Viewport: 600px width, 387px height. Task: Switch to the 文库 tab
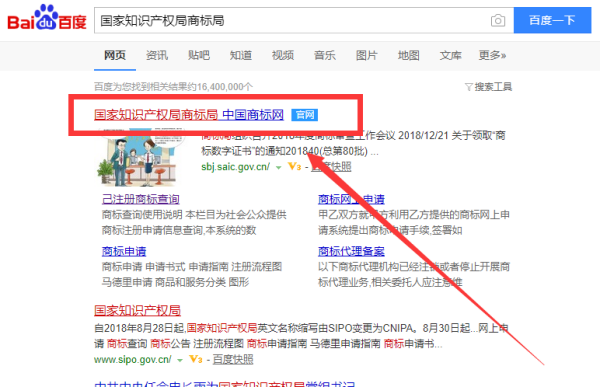(x=450, y=56)
